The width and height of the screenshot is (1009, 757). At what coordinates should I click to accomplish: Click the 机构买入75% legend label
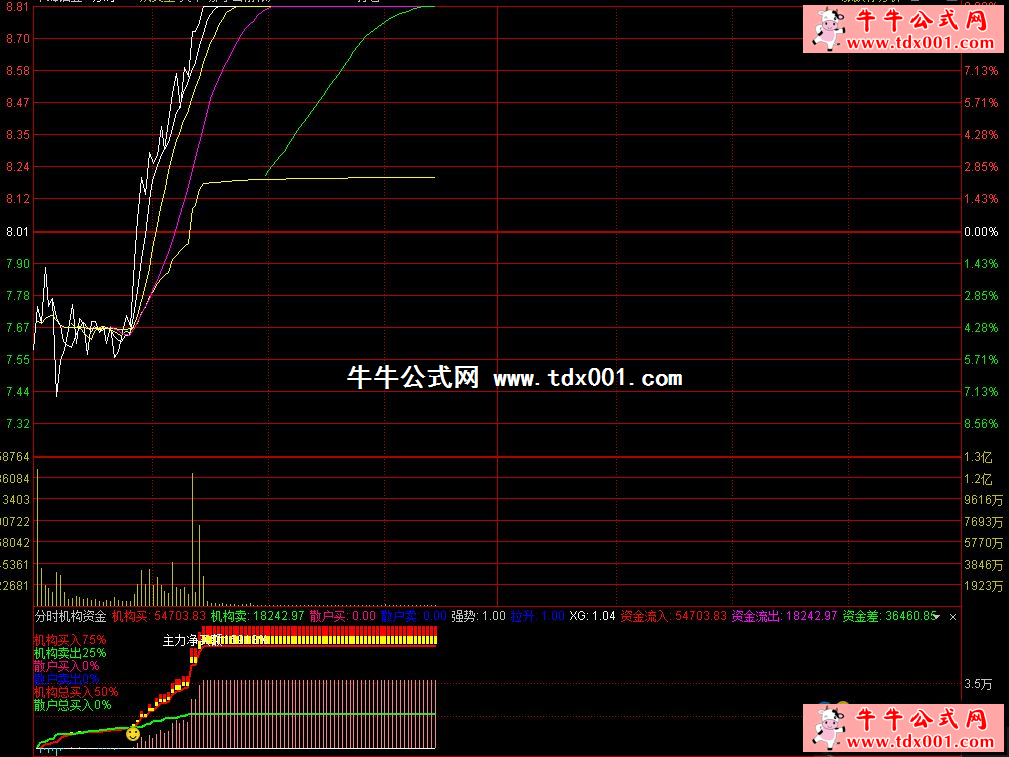70,640
